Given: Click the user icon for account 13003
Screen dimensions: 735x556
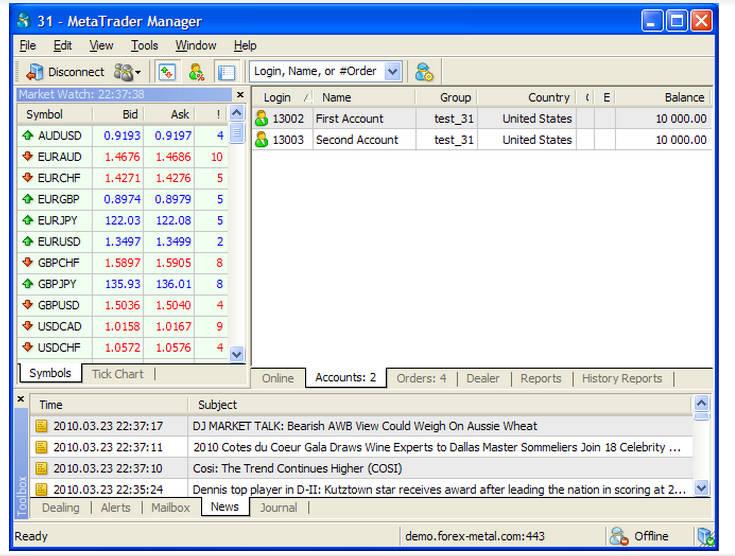Looking at the screenshot, I should (x=261, y=139).
